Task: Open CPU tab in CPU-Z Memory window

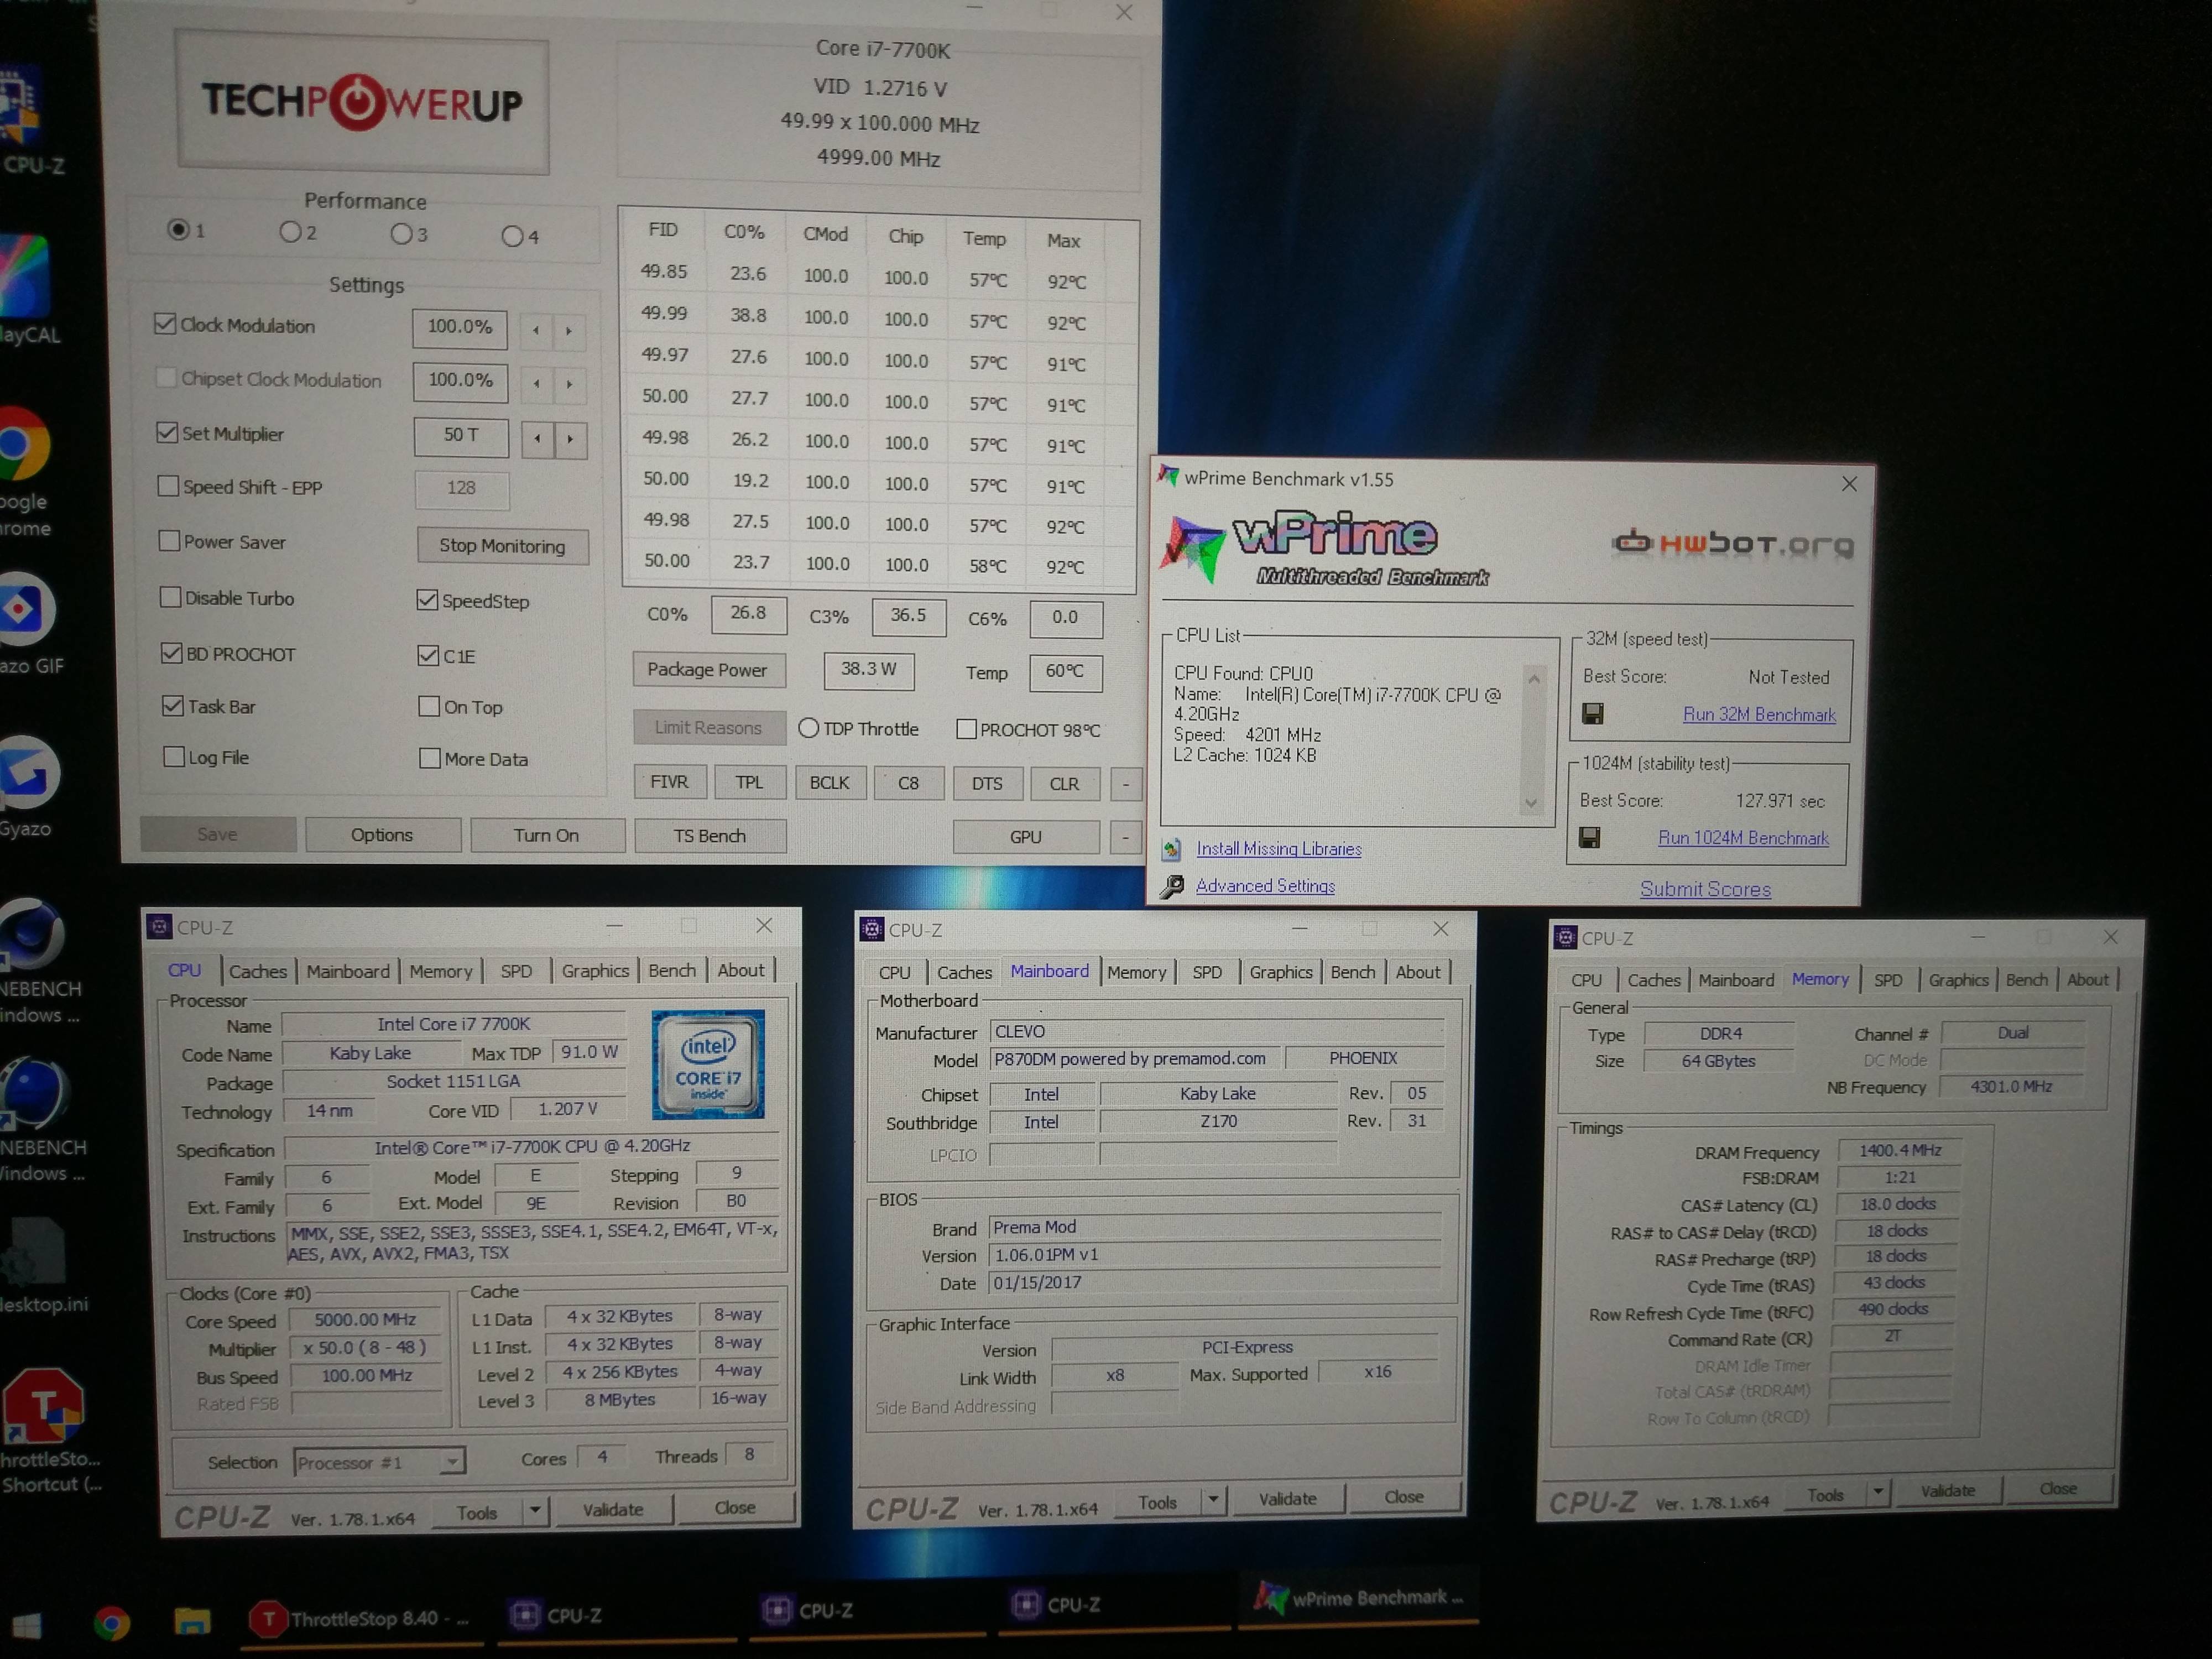Action: (x=1586, y=981)
